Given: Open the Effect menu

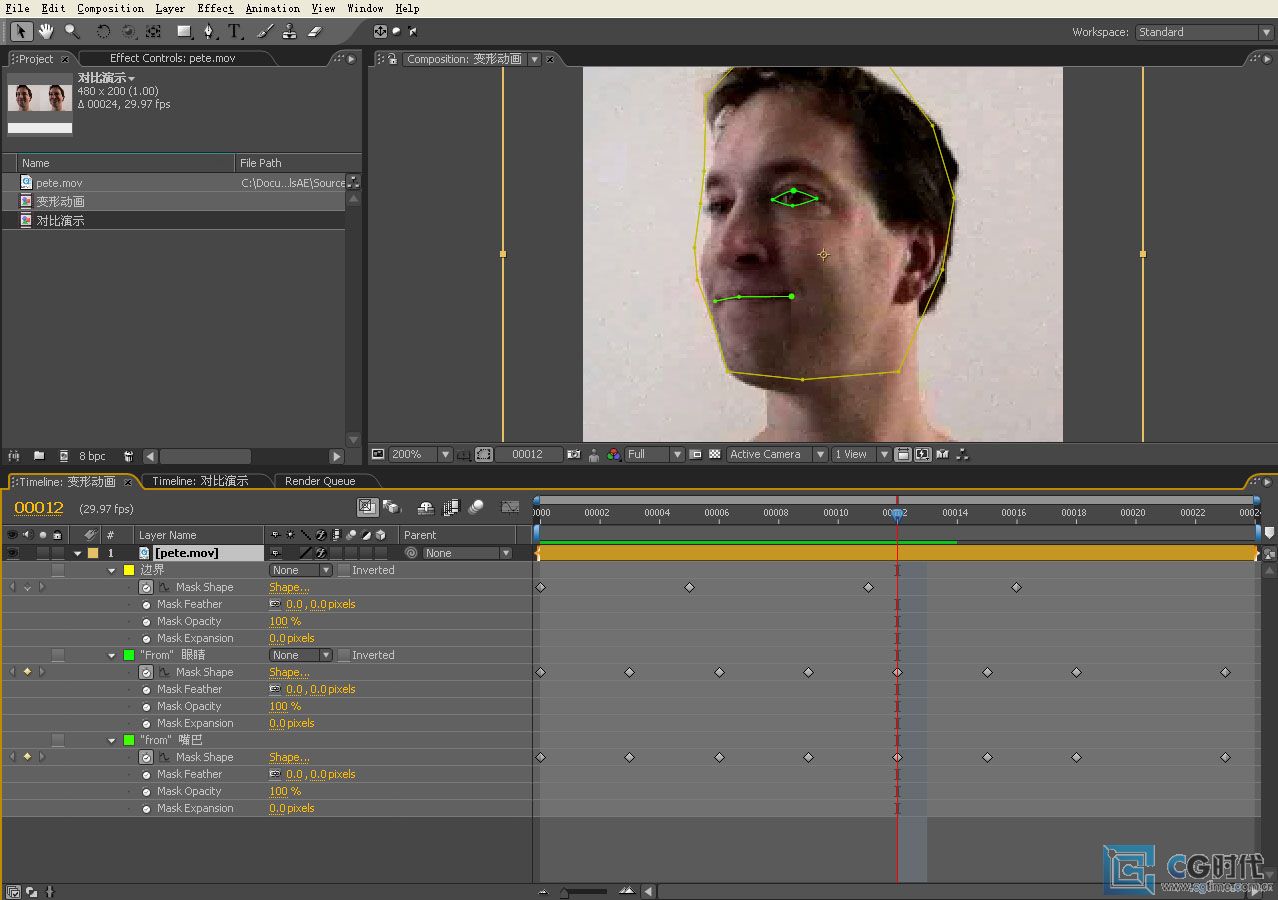Looking at the screenshot, I should point(215,8).
